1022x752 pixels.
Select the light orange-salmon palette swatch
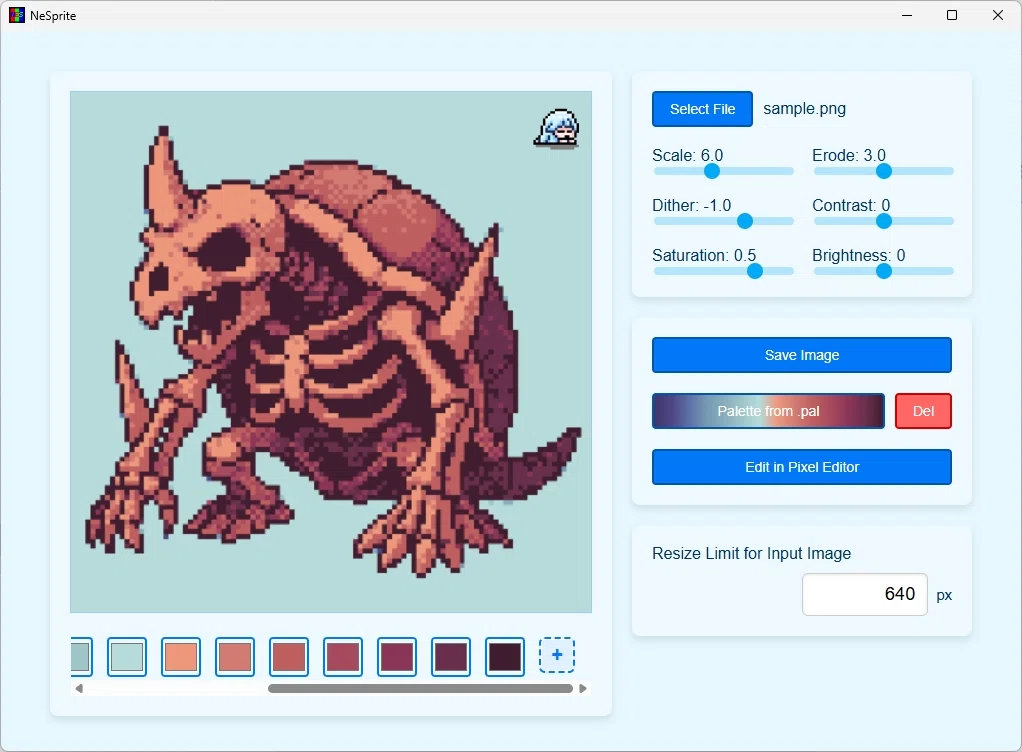(x=181, y=656)
